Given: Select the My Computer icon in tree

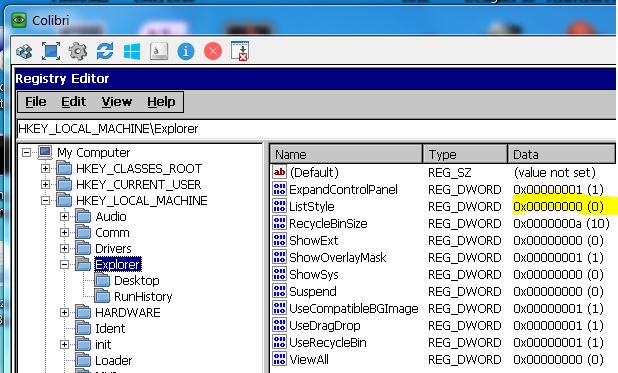Looking at the screenshot, I should point(45,153).
